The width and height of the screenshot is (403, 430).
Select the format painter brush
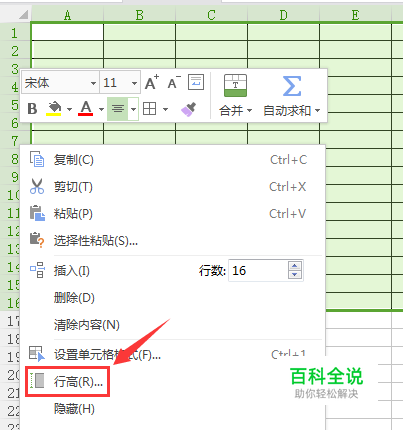click(x=188, y=109)
